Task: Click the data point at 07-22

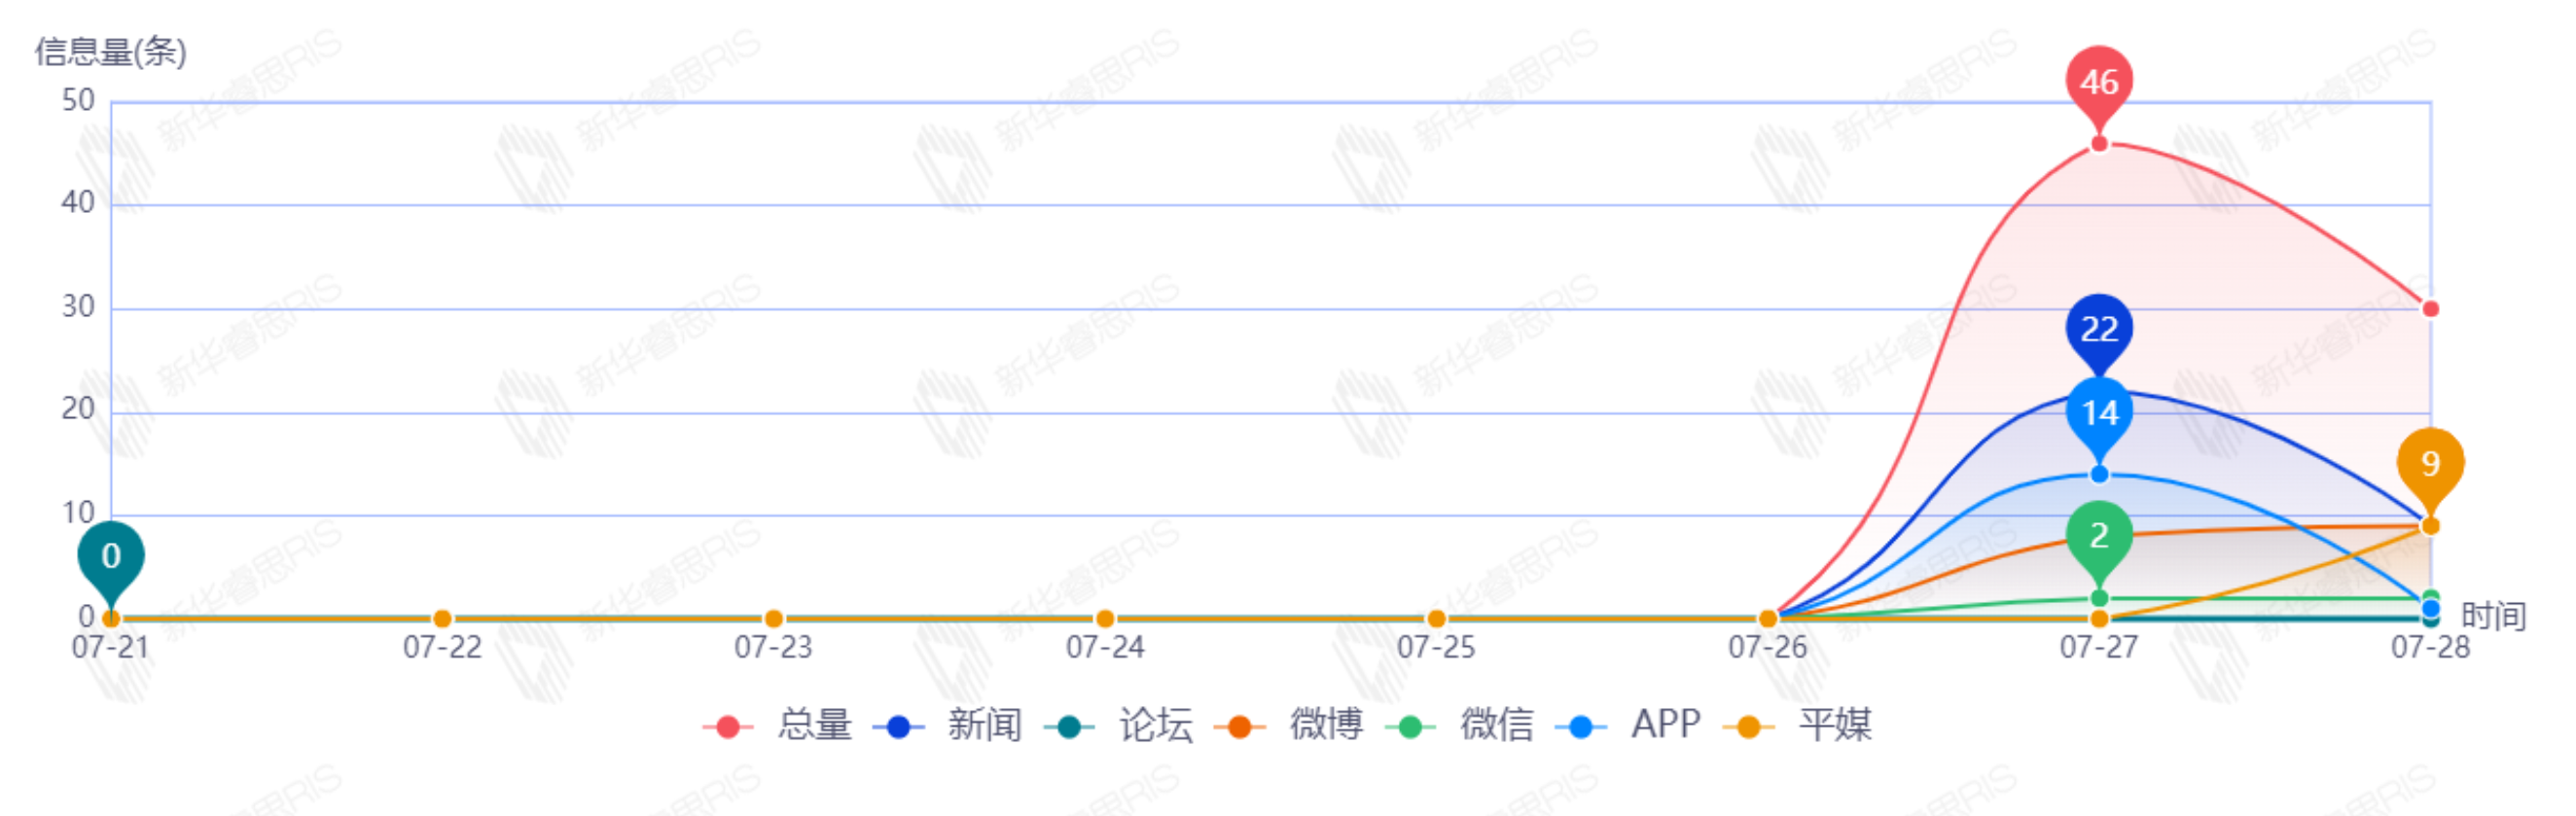Action: click(x=442, y=619)
